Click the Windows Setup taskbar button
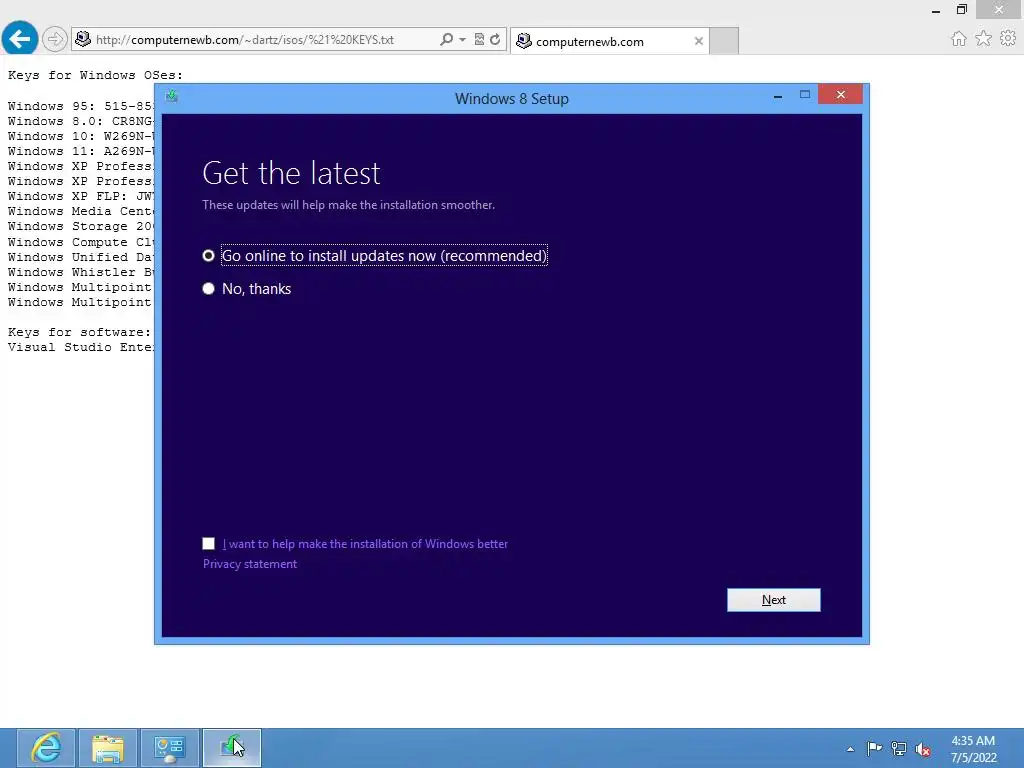Screen dimensions: 1024x768 pyautogui.click(x=232, y=748)
